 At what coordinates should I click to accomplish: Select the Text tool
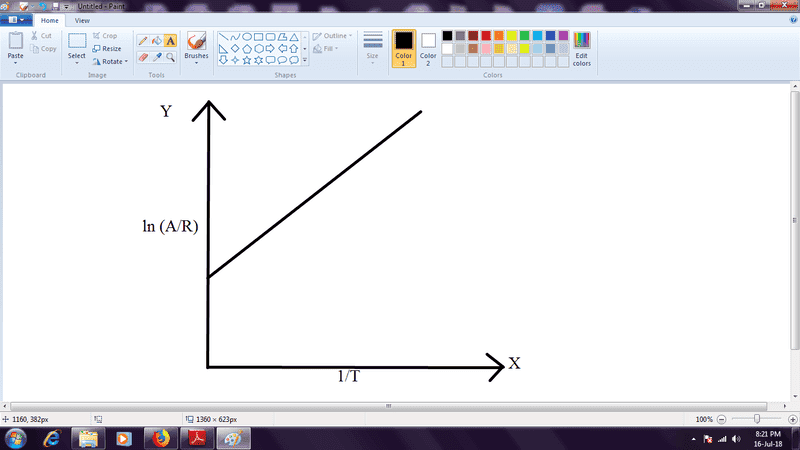(x=170, y=41)
